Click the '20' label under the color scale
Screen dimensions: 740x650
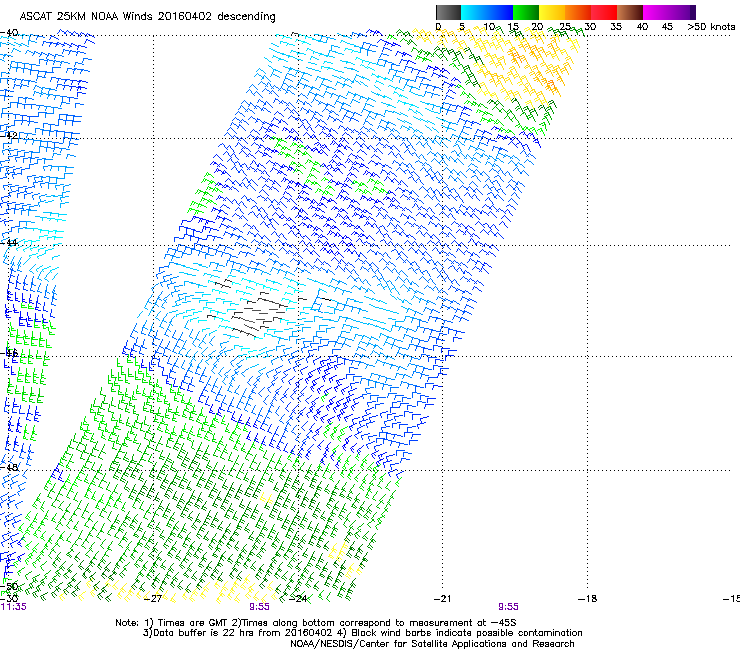(x=537, y=27)
